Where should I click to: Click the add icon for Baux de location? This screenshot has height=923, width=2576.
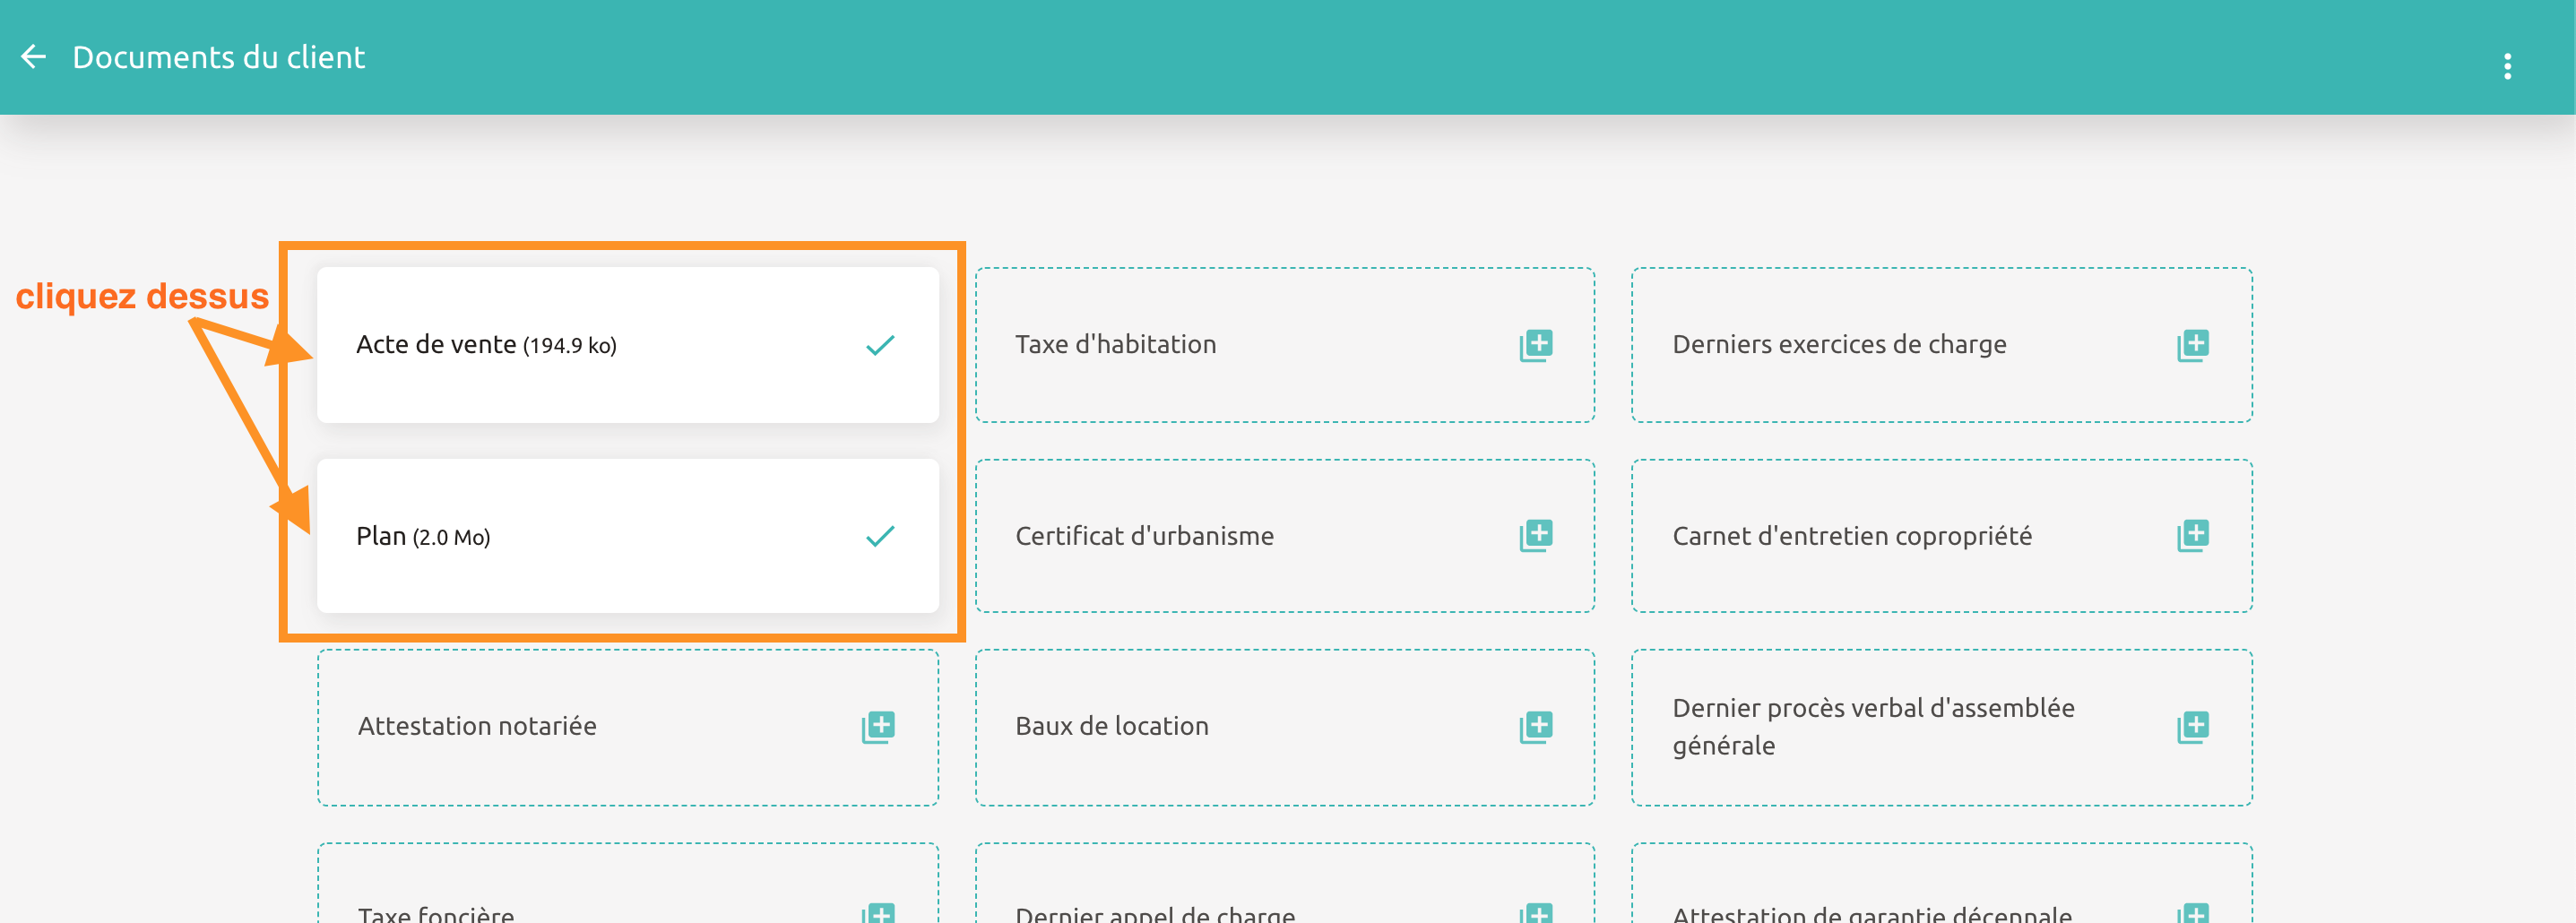coord(1536,727)
